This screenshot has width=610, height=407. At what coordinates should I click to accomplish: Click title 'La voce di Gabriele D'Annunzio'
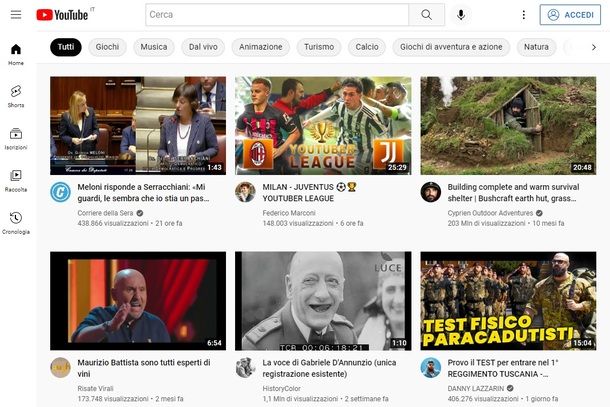coord(329,368)
